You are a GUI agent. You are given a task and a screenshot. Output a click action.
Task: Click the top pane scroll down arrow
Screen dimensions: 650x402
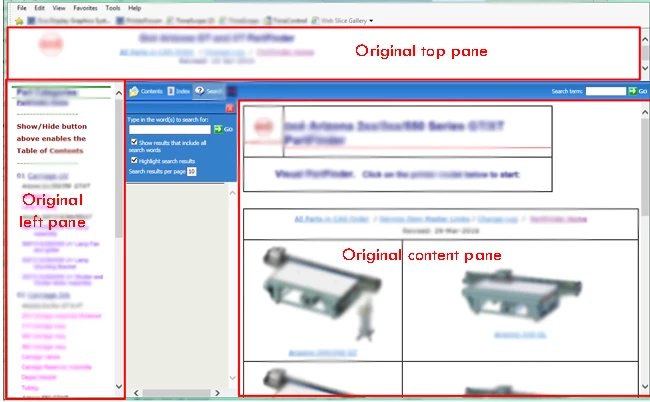[645, 68]
